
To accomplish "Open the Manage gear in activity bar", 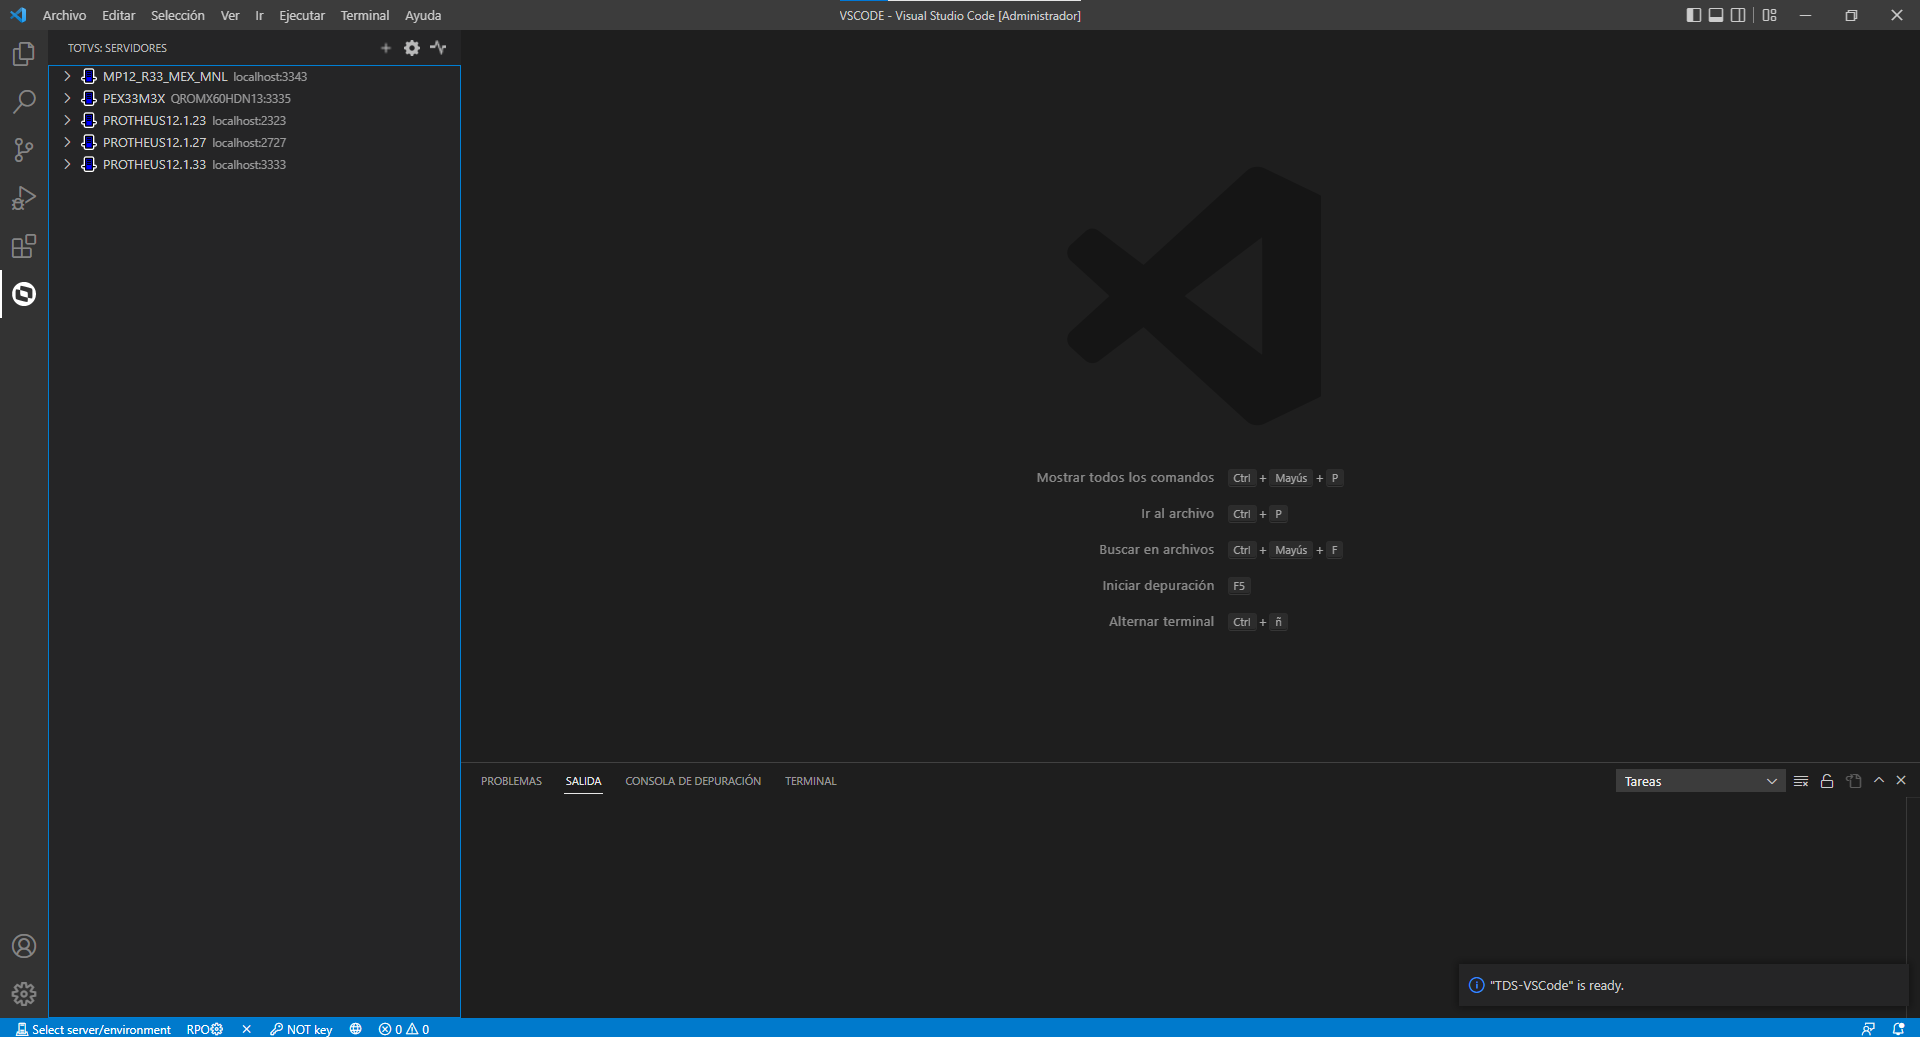I will (x=24, y=994).
